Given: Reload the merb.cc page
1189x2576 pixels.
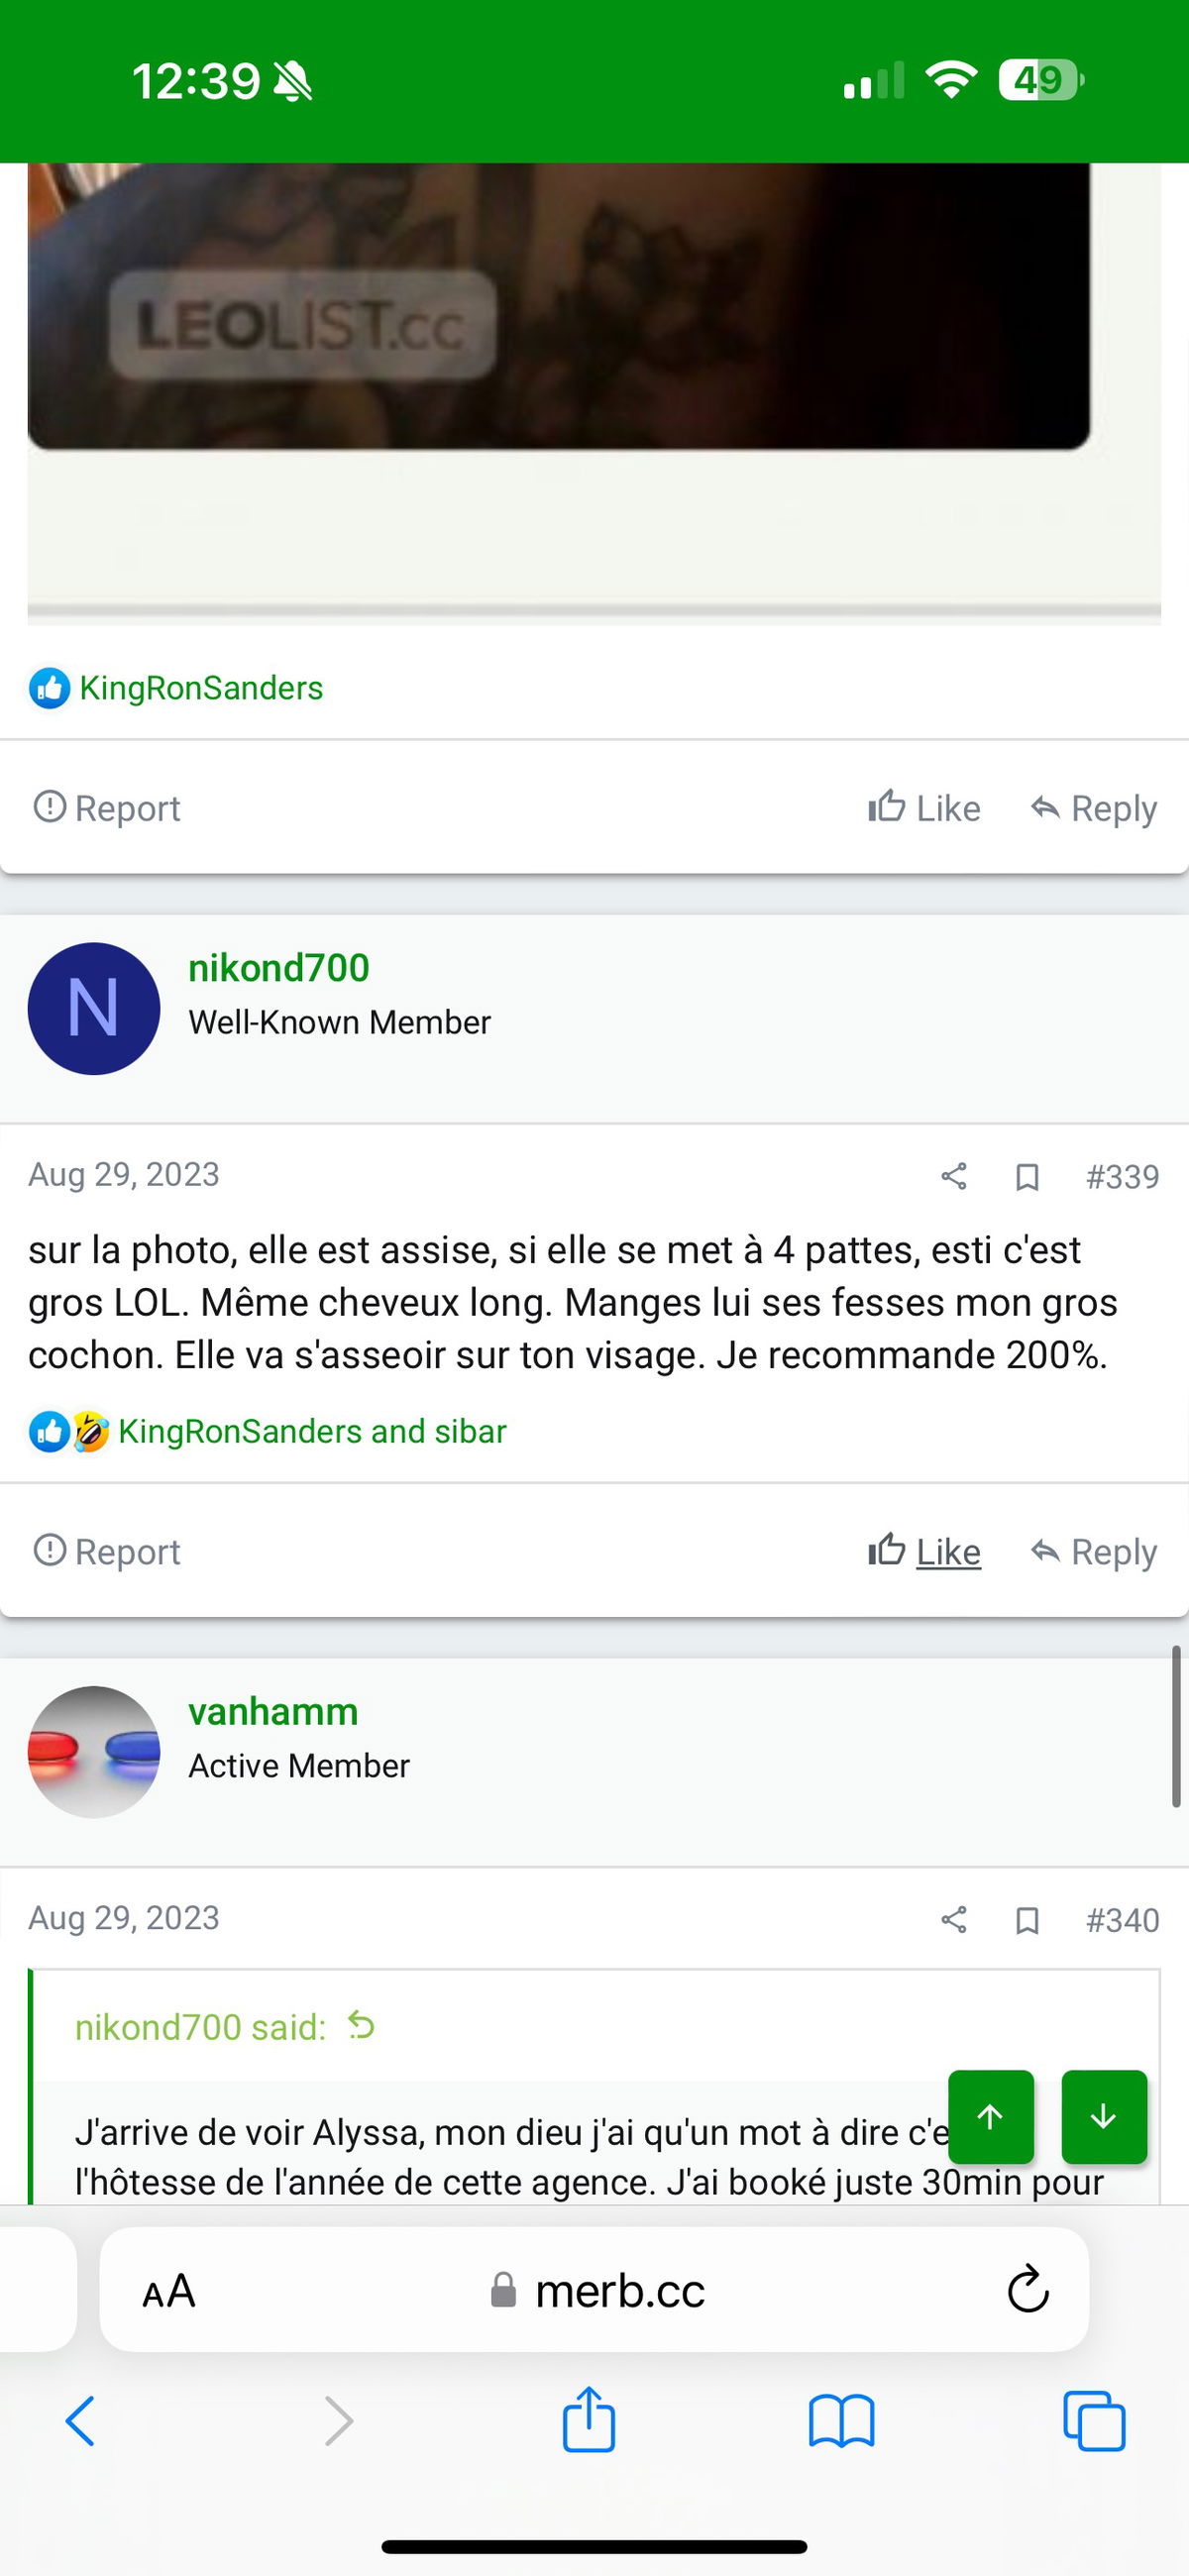Looking at the screenshot, I should click(1027, 2289).
